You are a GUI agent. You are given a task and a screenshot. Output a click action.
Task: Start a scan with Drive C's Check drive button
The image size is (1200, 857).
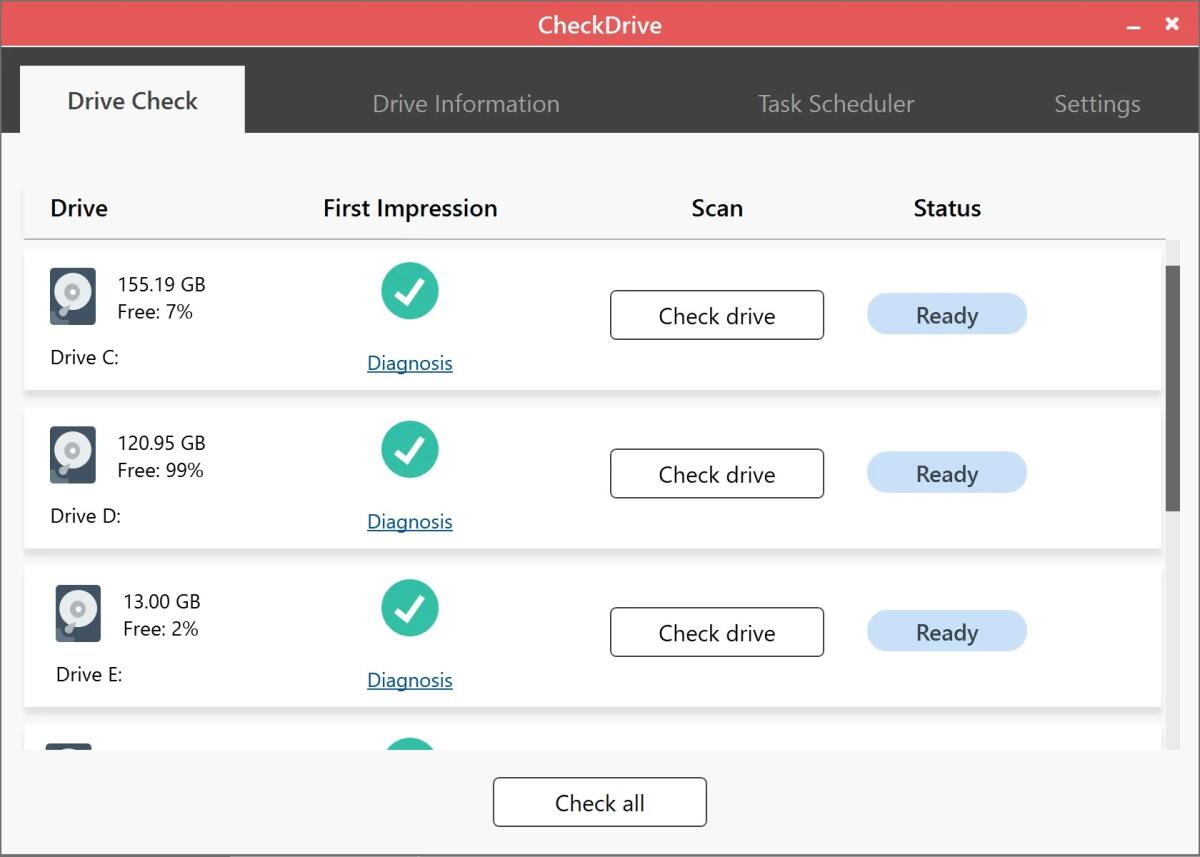716,315
